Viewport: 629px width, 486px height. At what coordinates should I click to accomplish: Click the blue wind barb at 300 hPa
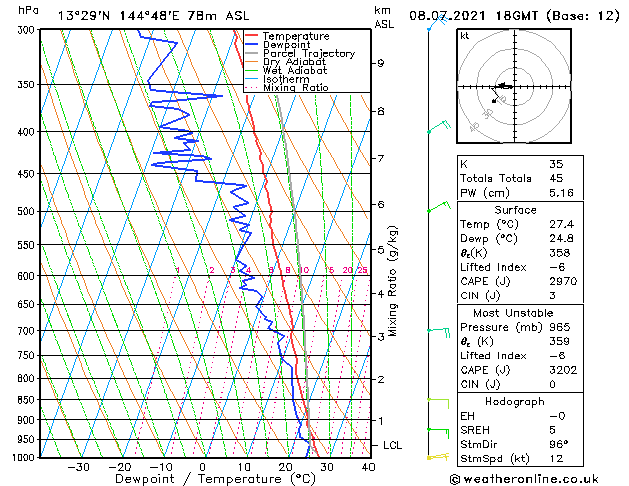pyautogui.click(x=437, y=22)
